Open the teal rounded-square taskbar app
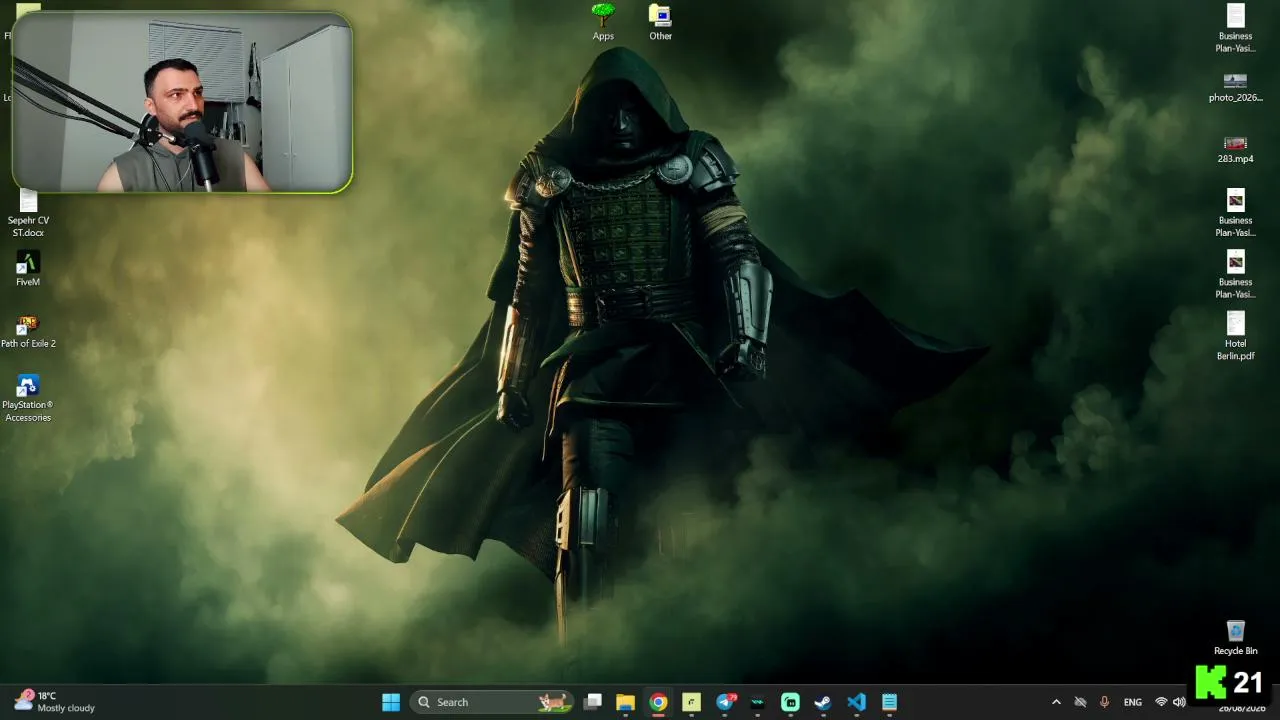Image resolution: width=1280 pixels, height=720 pixels. (x=790, y=702)
